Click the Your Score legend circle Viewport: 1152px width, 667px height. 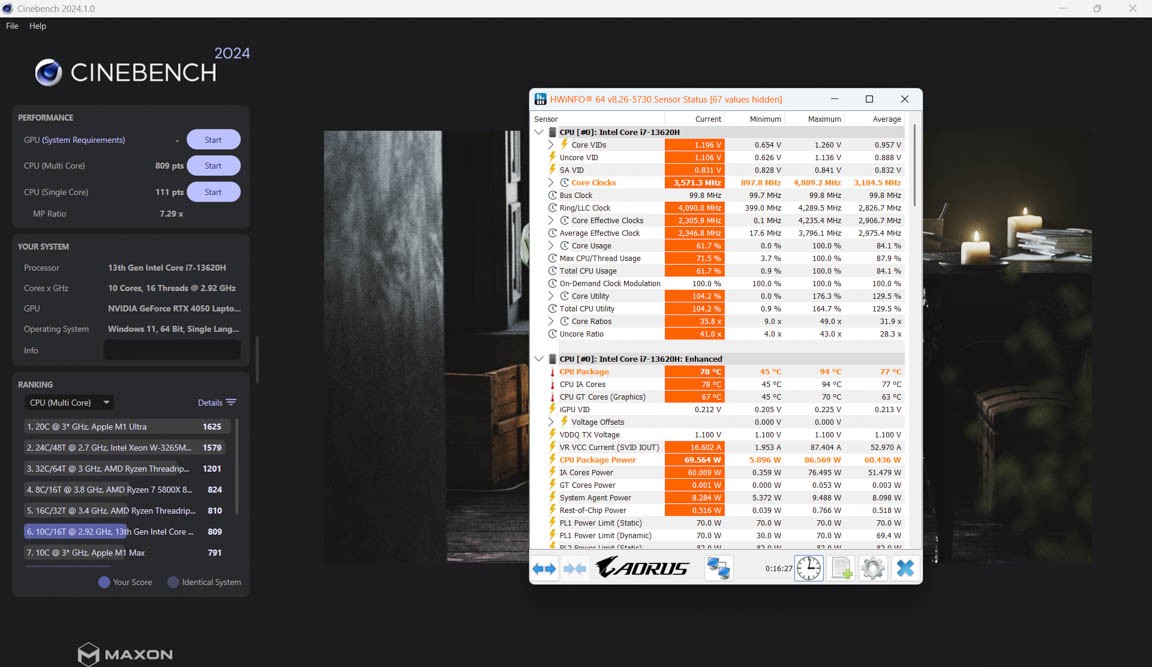[x=104, y=582]
